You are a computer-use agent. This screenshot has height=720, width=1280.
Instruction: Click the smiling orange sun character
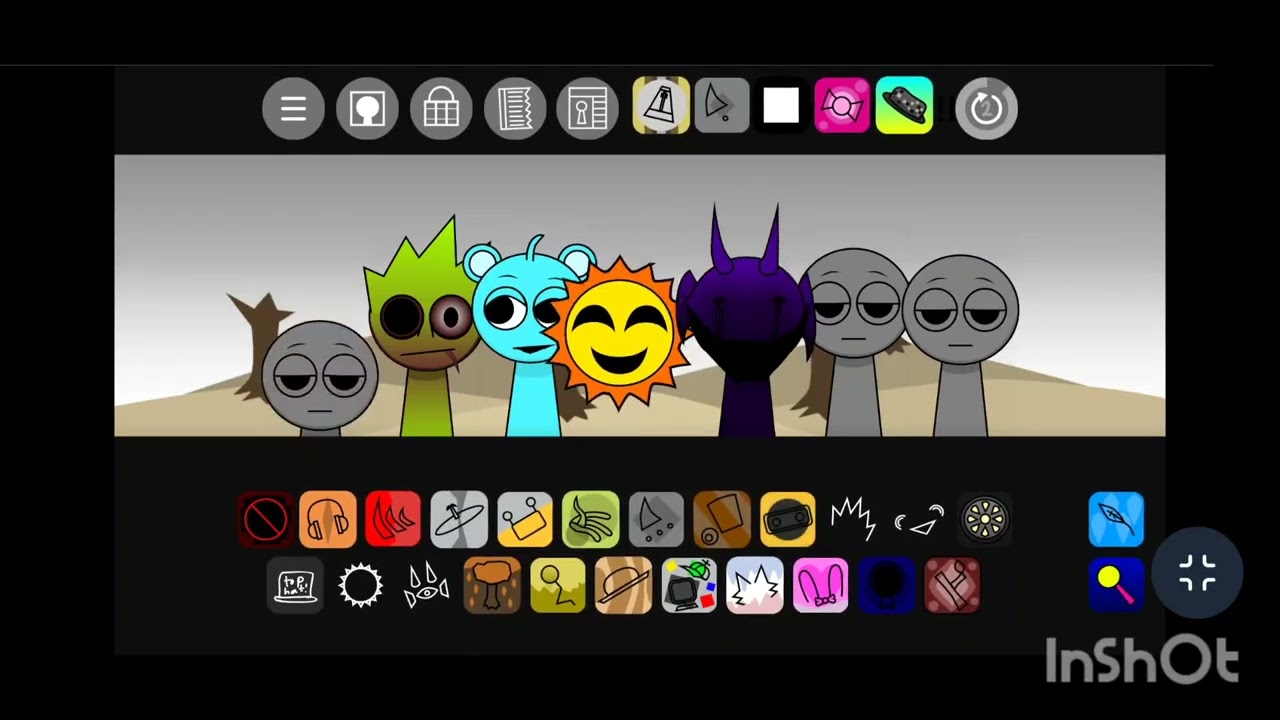(620, 332)
